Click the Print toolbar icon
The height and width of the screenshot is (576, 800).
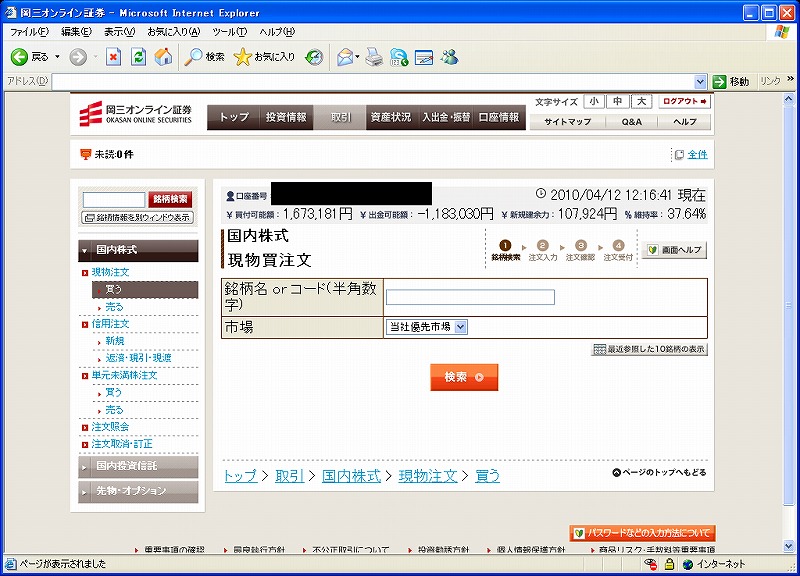tap(374, 57)
